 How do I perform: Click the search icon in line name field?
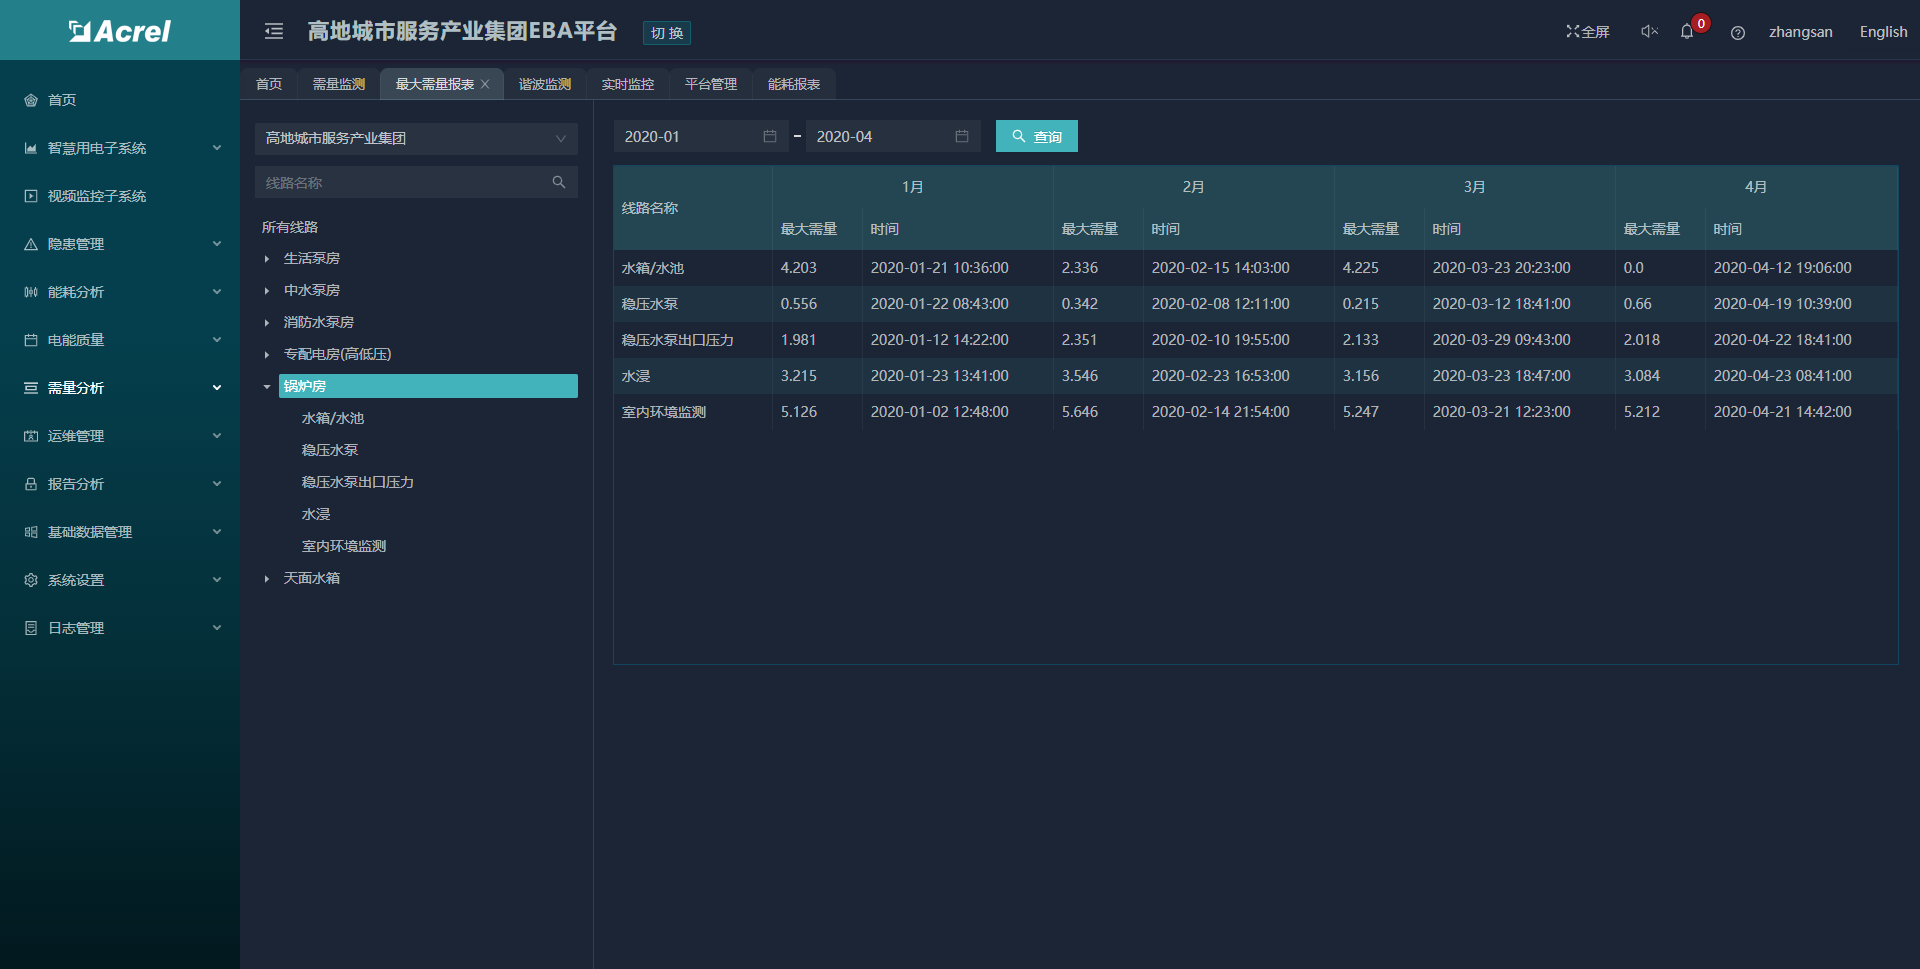click(x=559, y=182)
